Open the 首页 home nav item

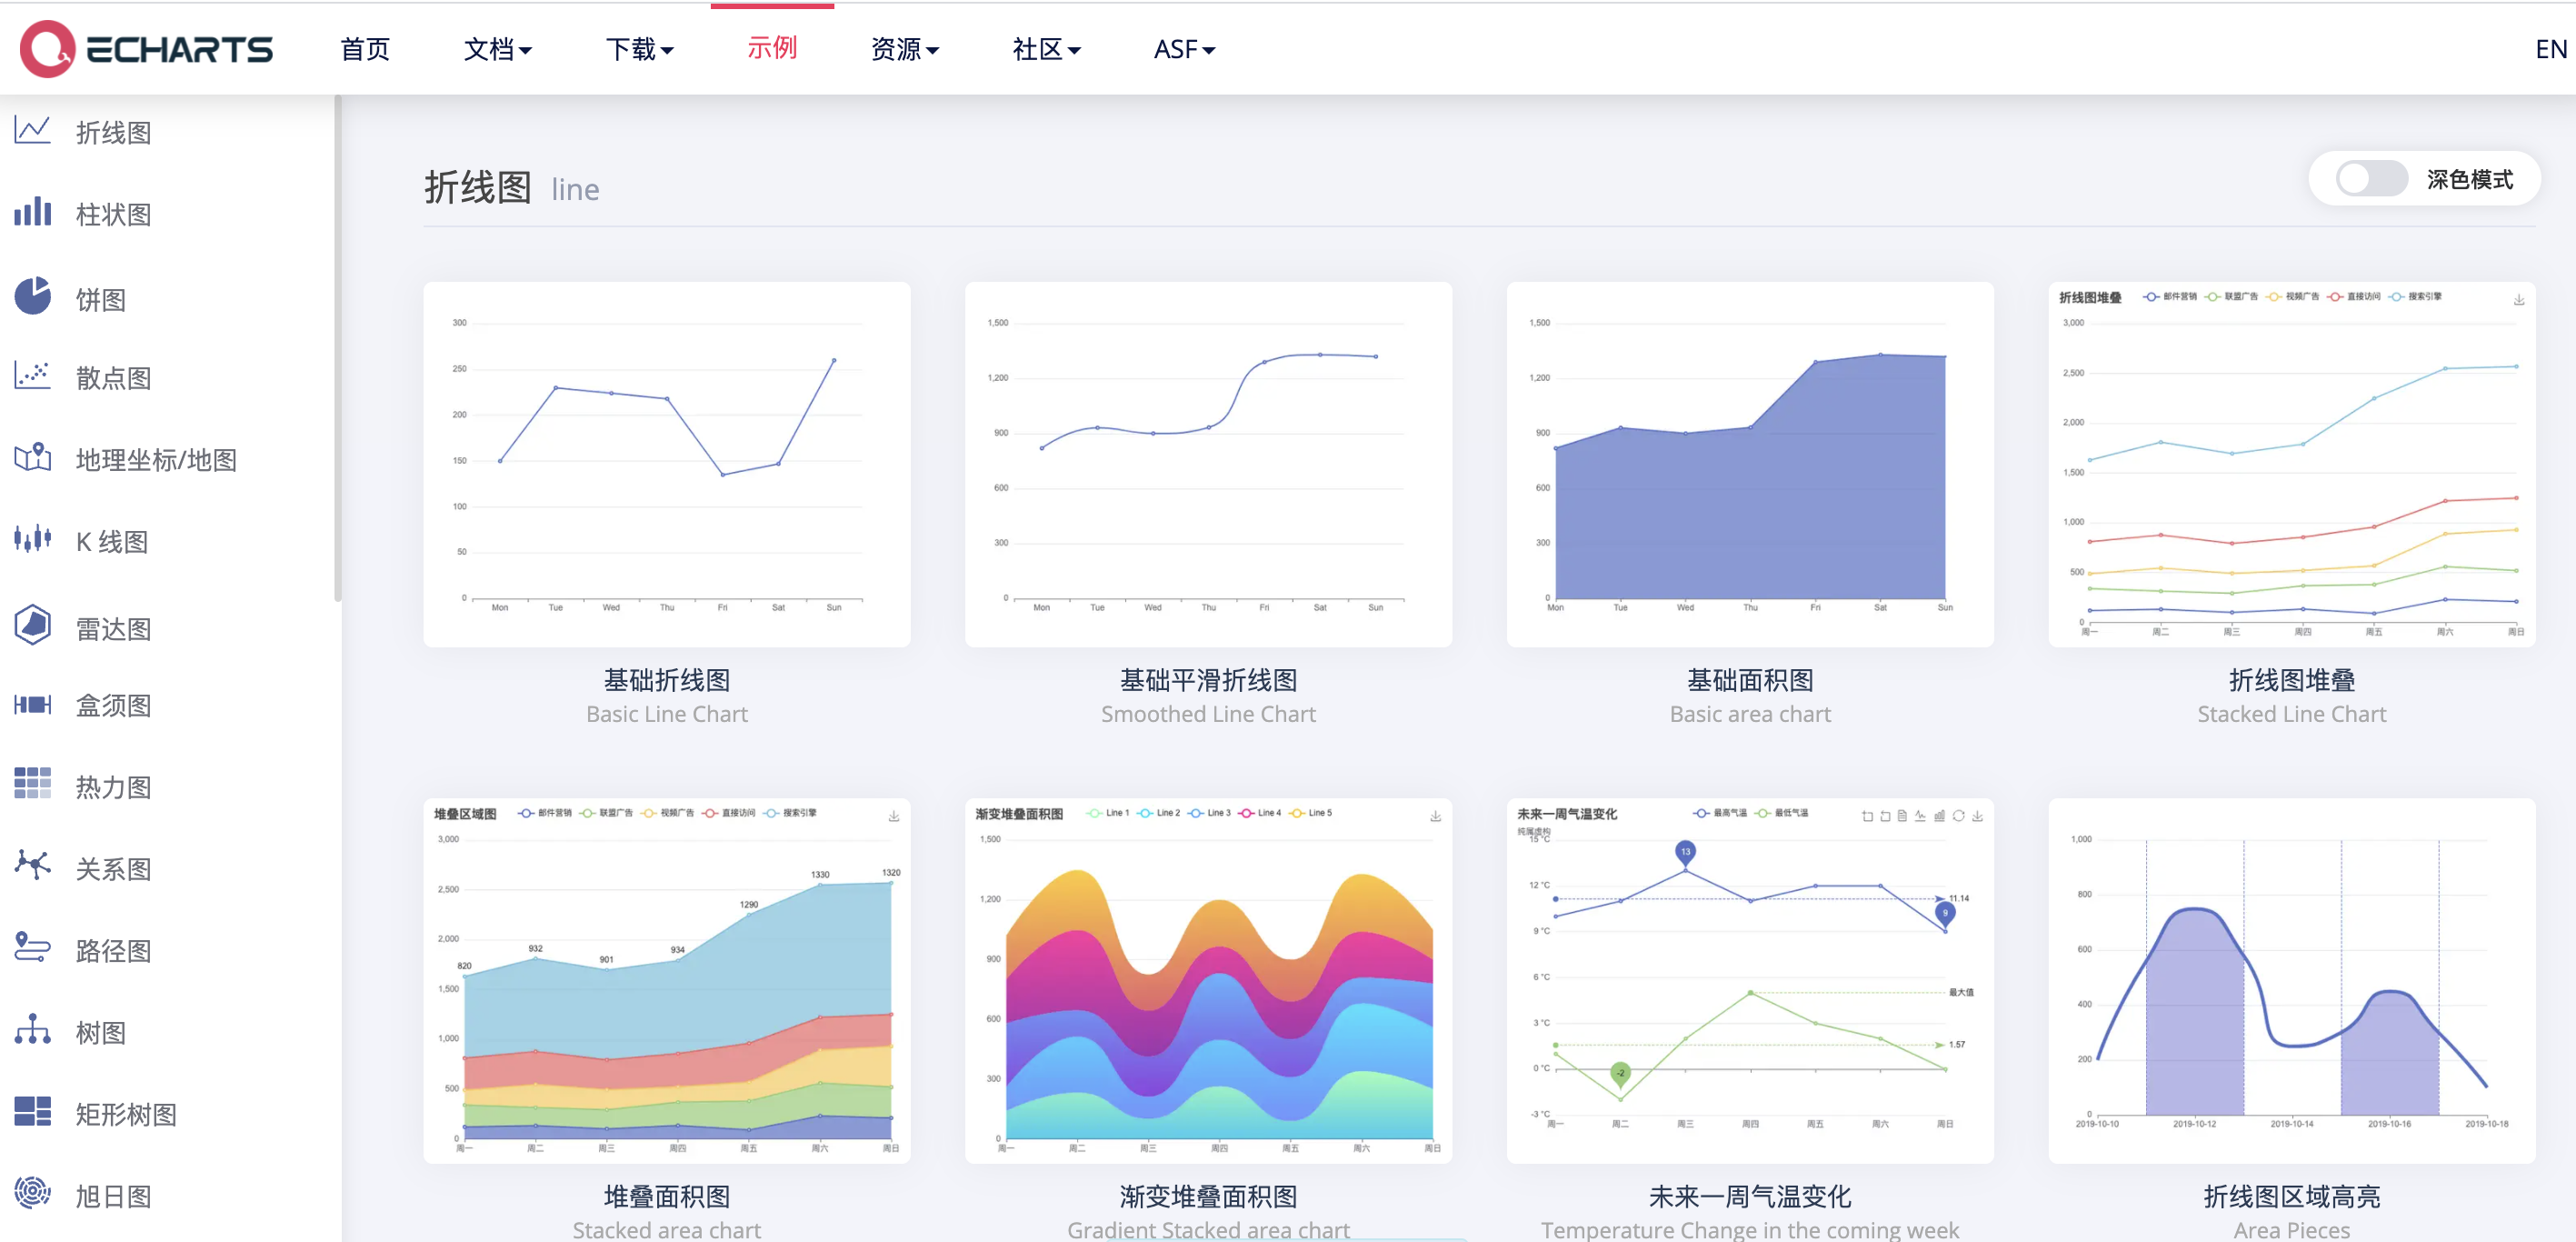365,49
